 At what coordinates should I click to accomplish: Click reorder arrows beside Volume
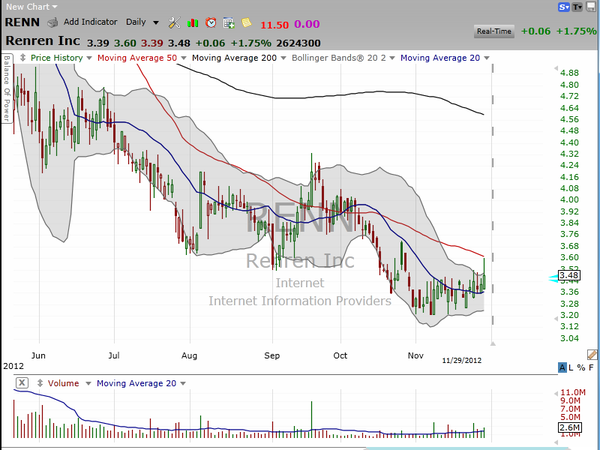click(x=39, y=383)
